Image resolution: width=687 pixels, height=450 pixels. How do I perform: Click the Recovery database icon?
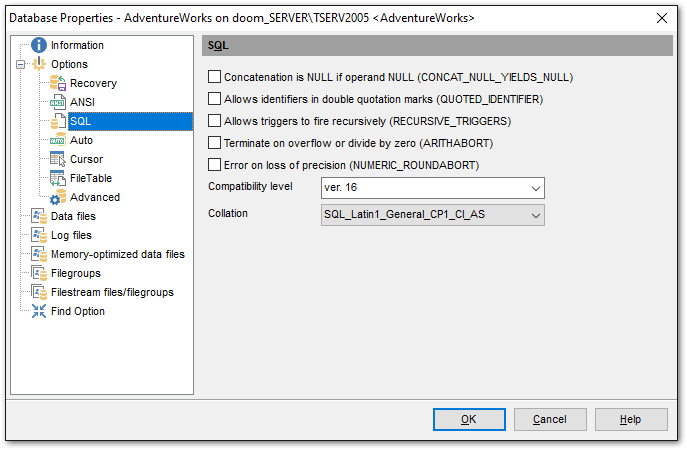click(x=58, y=83)
